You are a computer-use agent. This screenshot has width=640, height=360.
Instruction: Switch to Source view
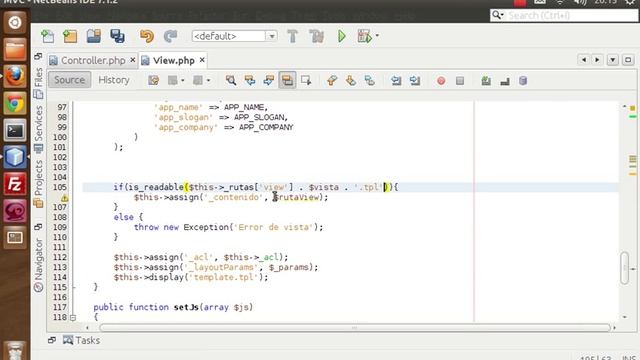tap(69, 80)
